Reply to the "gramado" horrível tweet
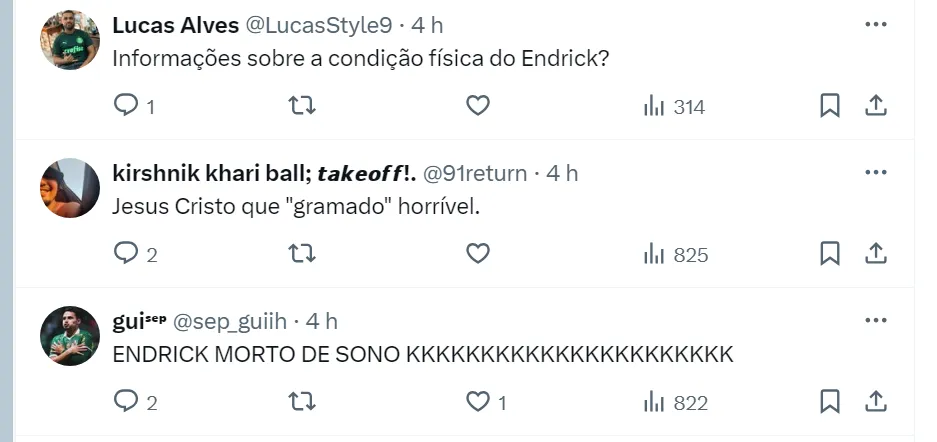 tap(126, 254)
